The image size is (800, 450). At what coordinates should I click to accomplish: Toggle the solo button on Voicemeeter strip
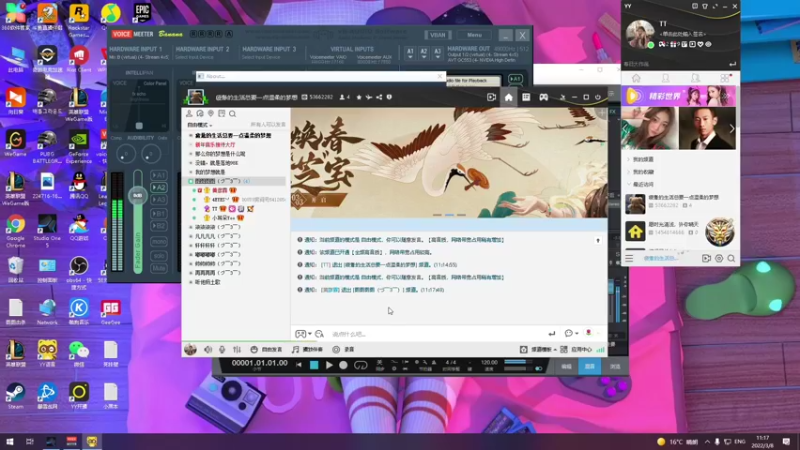(x=159, y=256)
